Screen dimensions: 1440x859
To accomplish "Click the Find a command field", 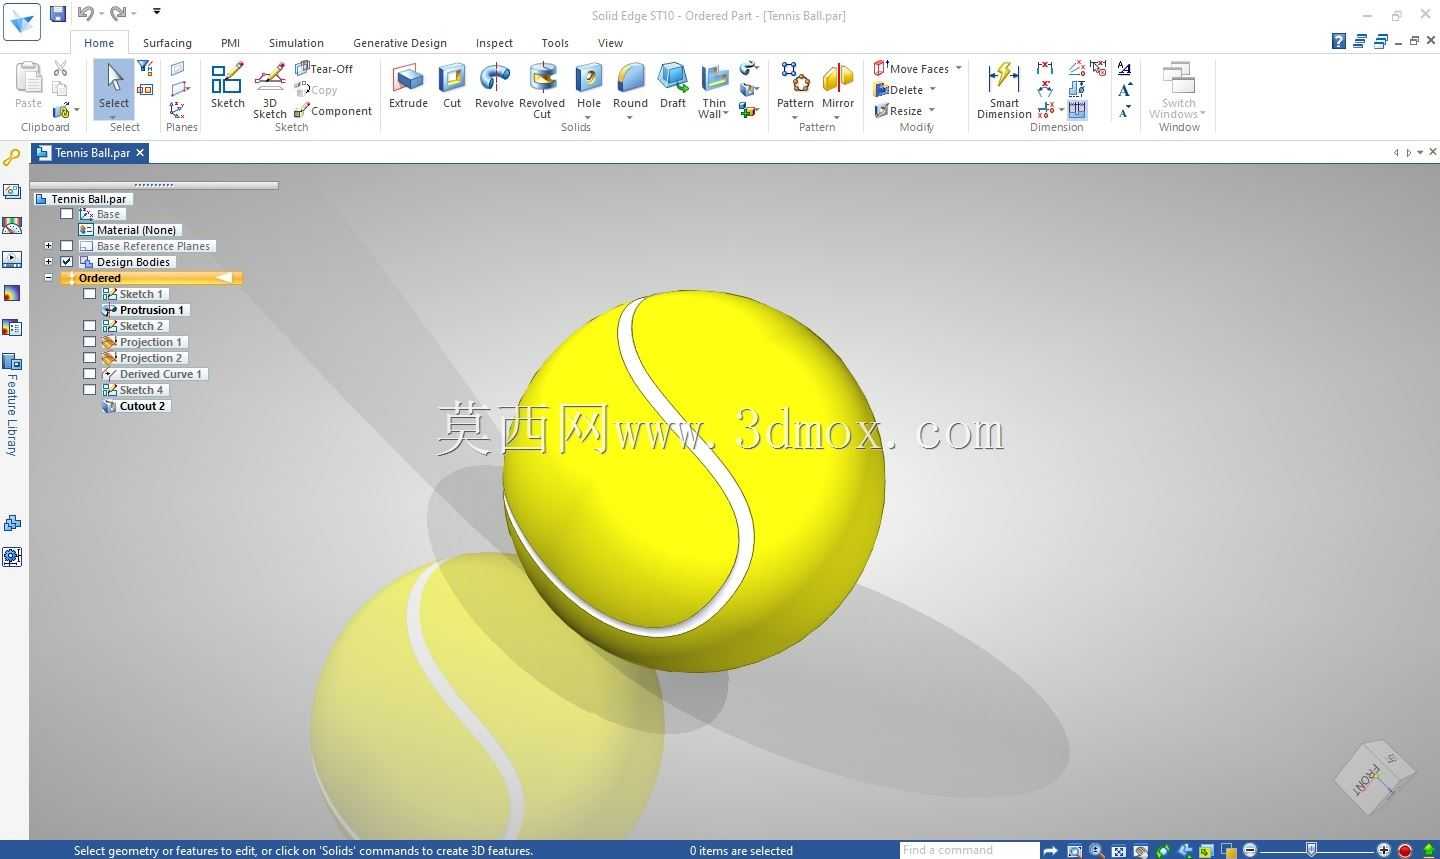I will [x=968, y=851].
